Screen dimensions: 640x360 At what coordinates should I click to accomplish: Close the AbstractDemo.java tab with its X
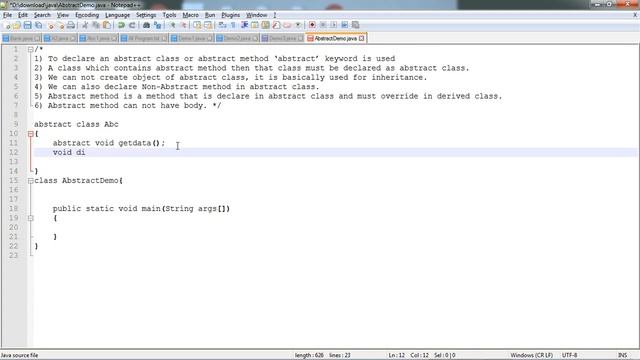pos(361,38)
